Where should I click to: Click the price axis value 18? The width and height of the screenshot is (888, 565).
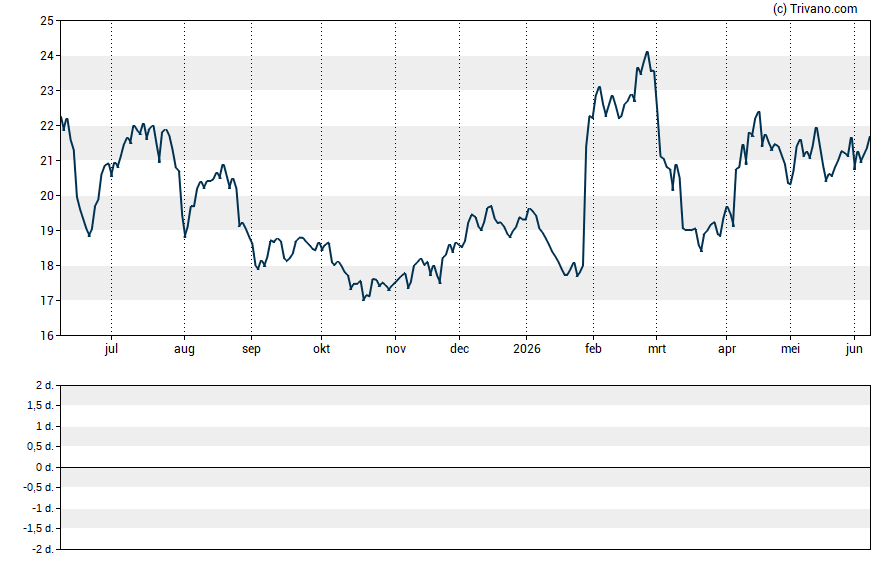[46, 266]
